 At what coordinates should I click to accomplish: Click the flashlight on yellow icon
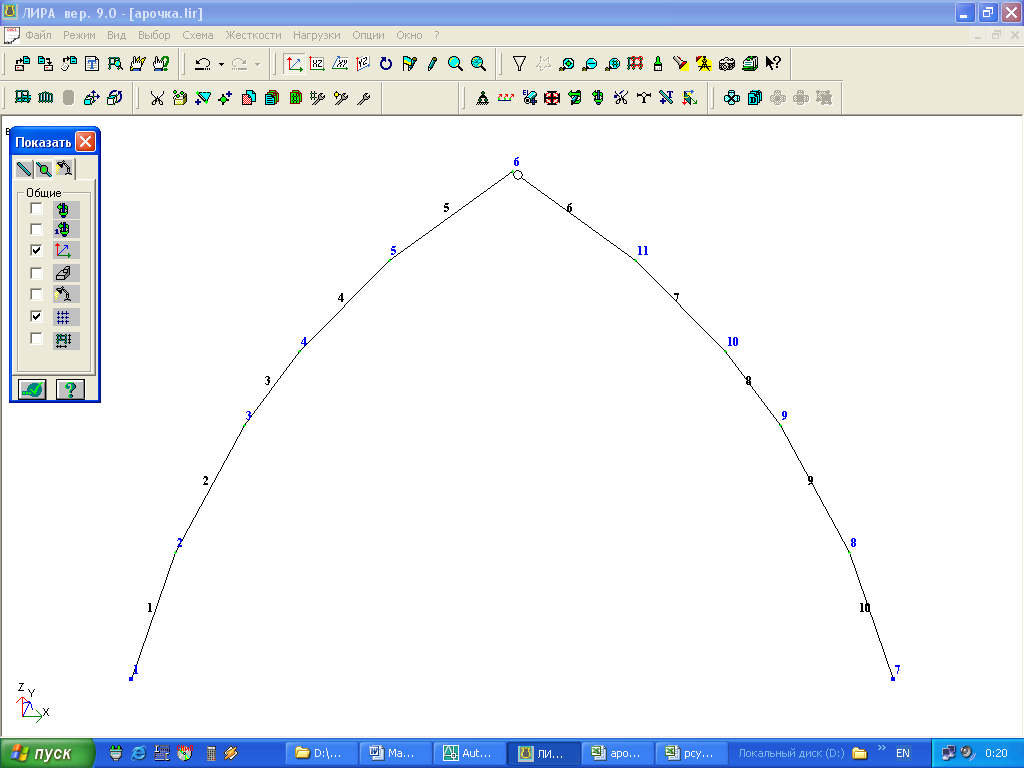(680, 63)
